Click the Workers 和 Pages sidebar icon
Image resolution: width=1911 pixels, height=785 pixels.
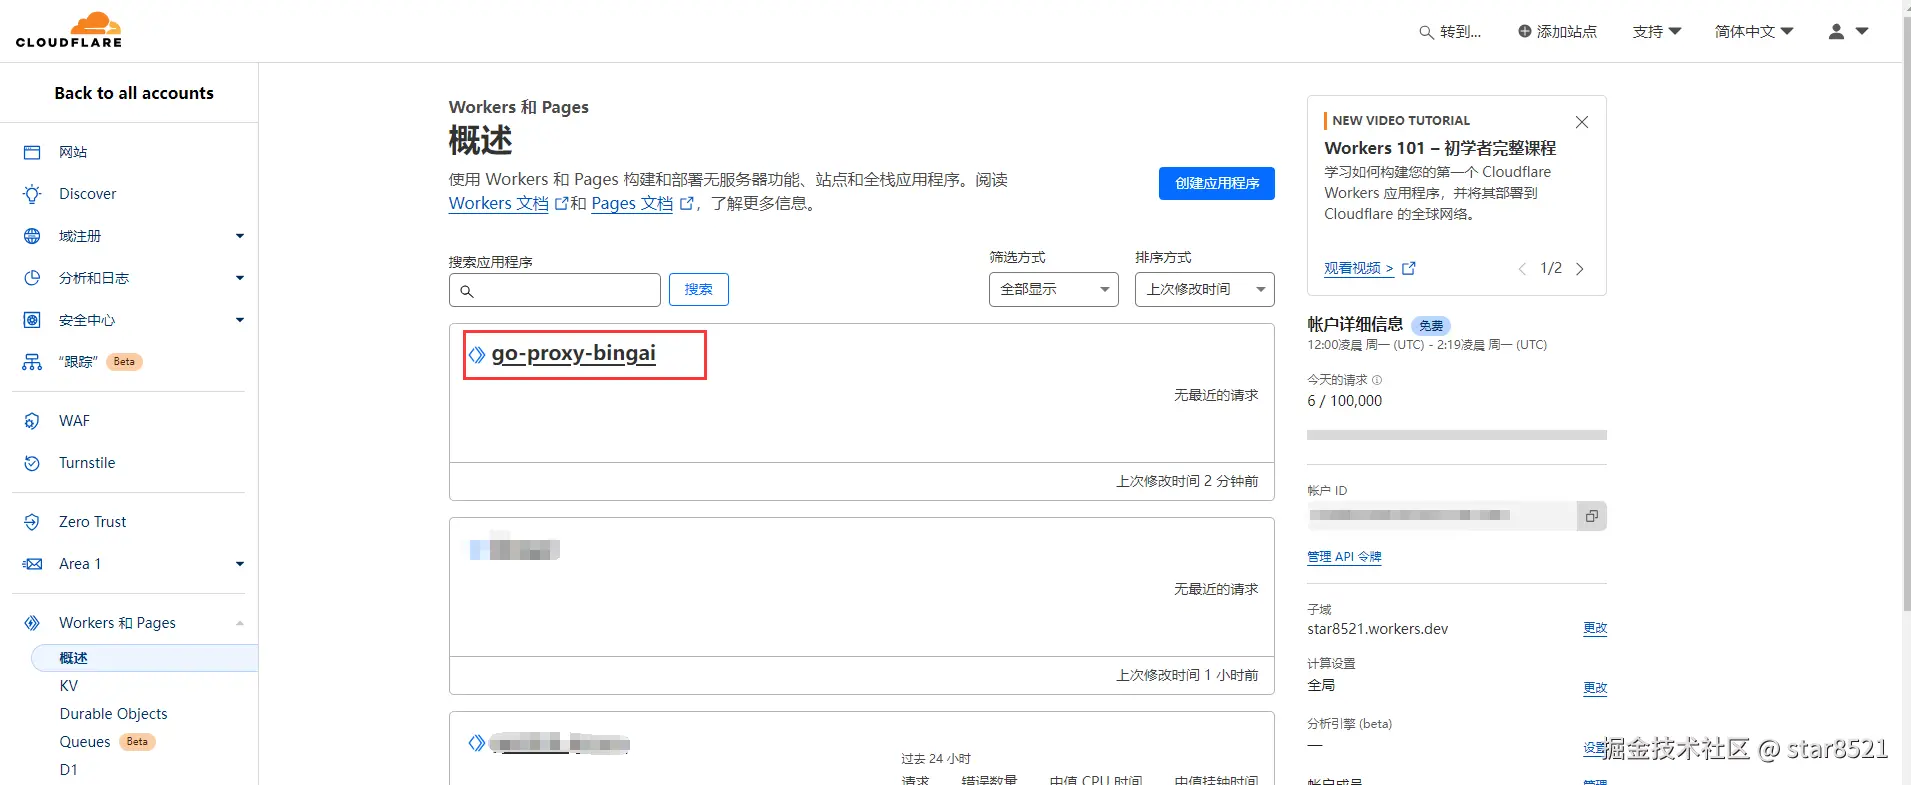pyautogui.click(x=32, y=623)
